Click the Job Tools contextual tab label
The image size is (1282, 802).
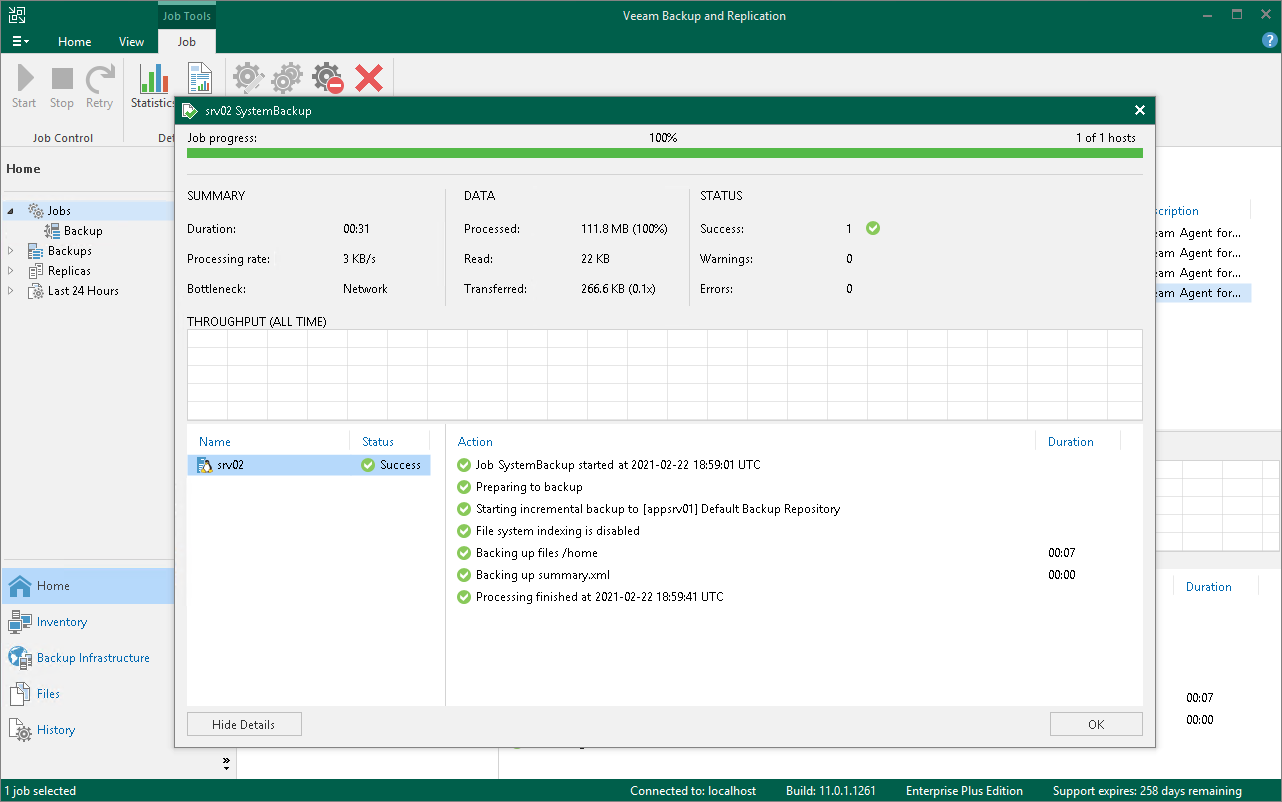(187, 16)
